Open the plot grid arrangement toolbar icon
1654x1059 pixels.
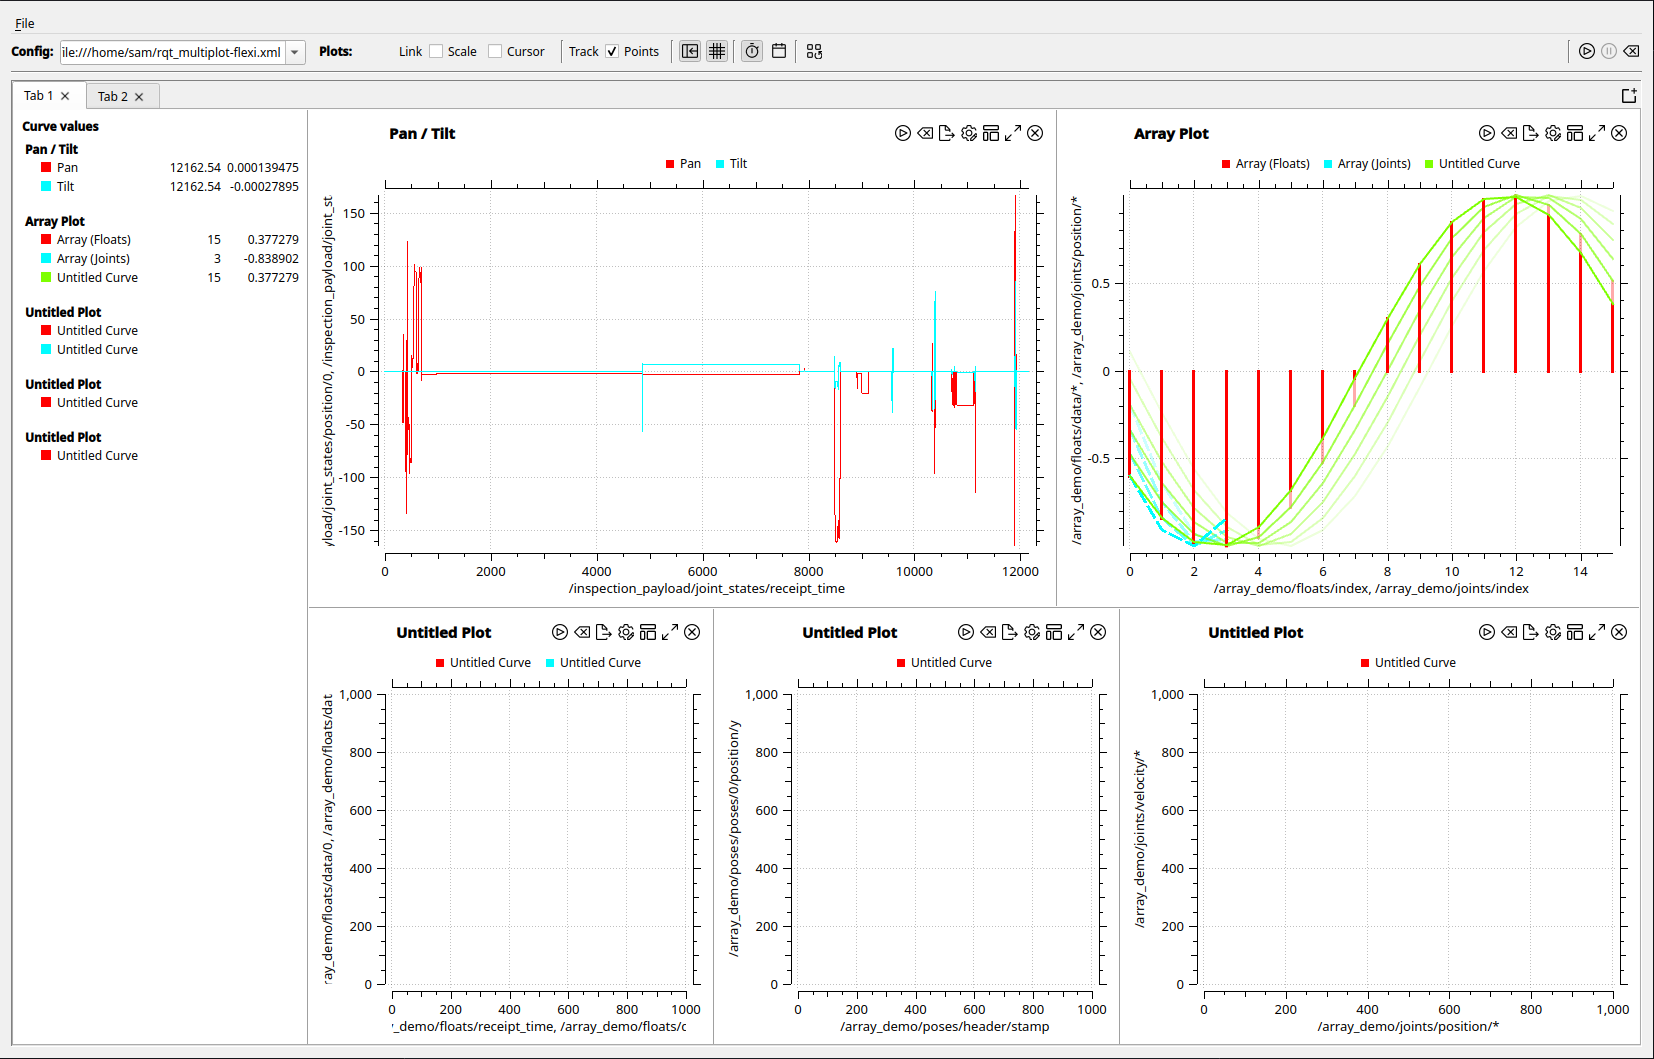pos(815,51)
